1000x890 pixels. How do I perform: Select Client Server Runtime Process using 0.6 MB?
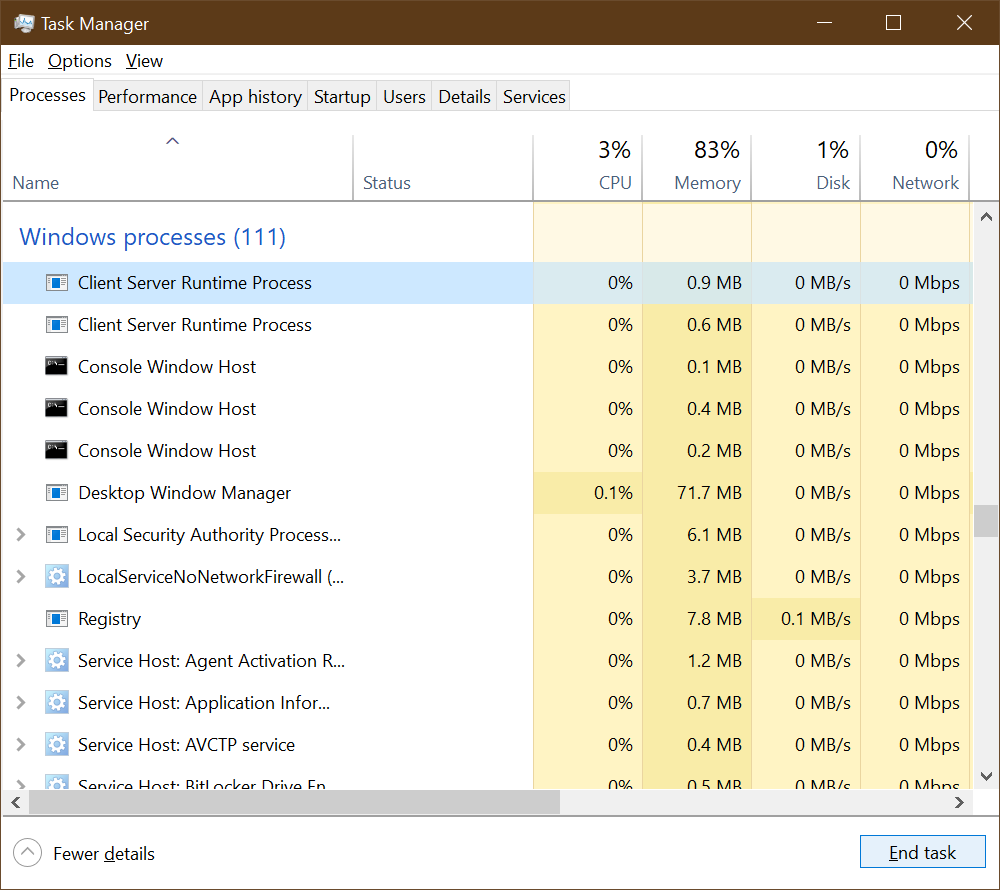(x=488, y=325)
